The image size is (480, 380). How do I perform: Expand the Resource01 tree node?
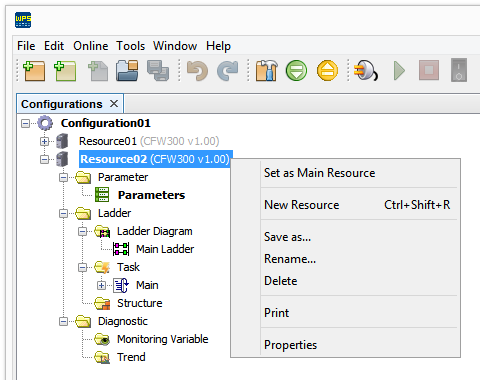(44, 141)
